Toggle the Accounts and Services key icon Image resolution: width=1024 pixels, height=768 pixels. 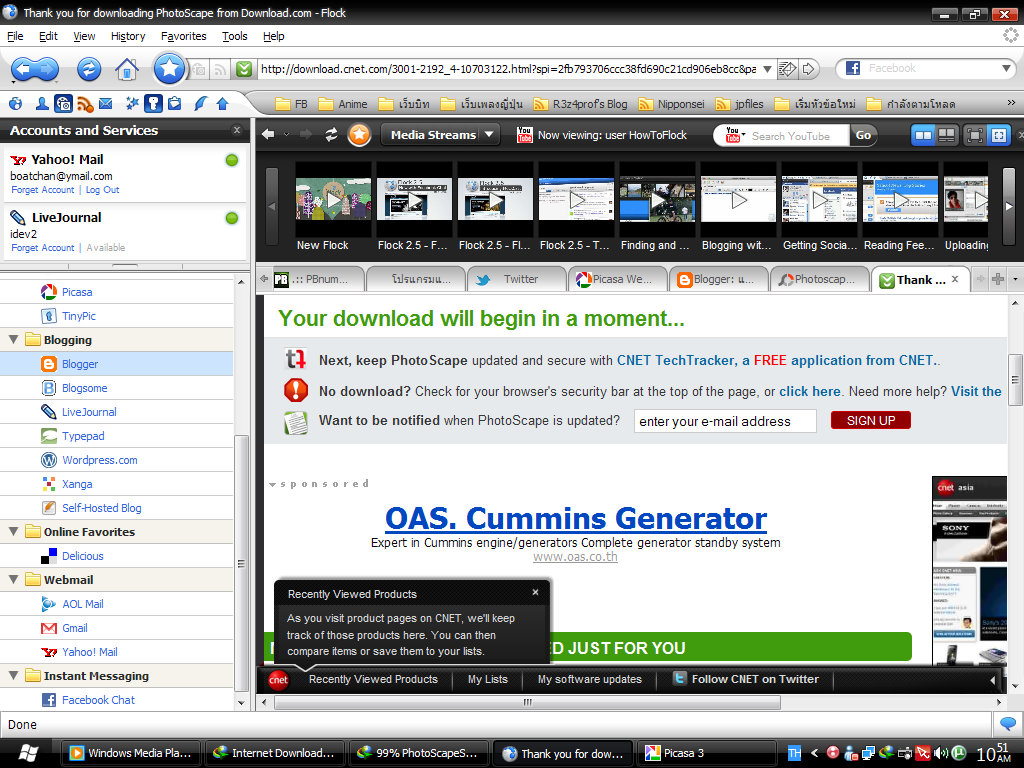pyautogui.click(x=153, y=103)
